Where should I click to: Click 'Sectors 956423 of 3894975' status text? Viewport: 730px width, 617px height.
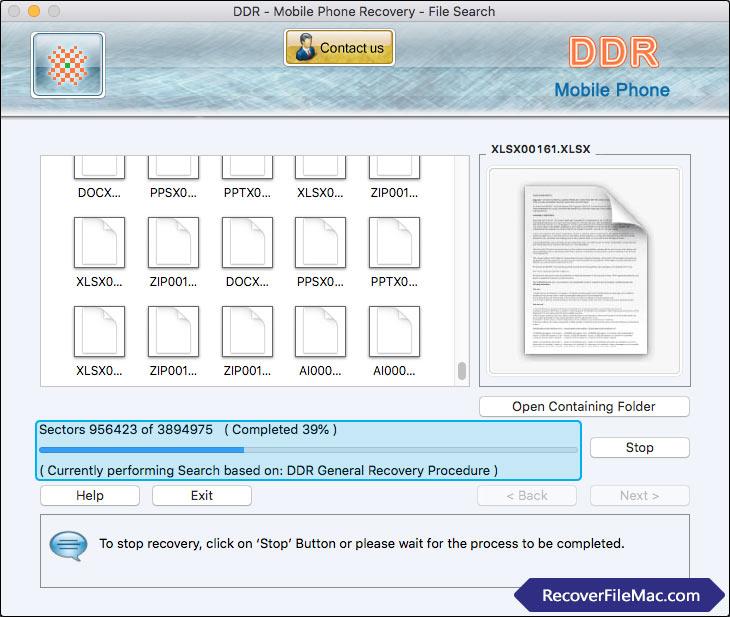[126, 429]
